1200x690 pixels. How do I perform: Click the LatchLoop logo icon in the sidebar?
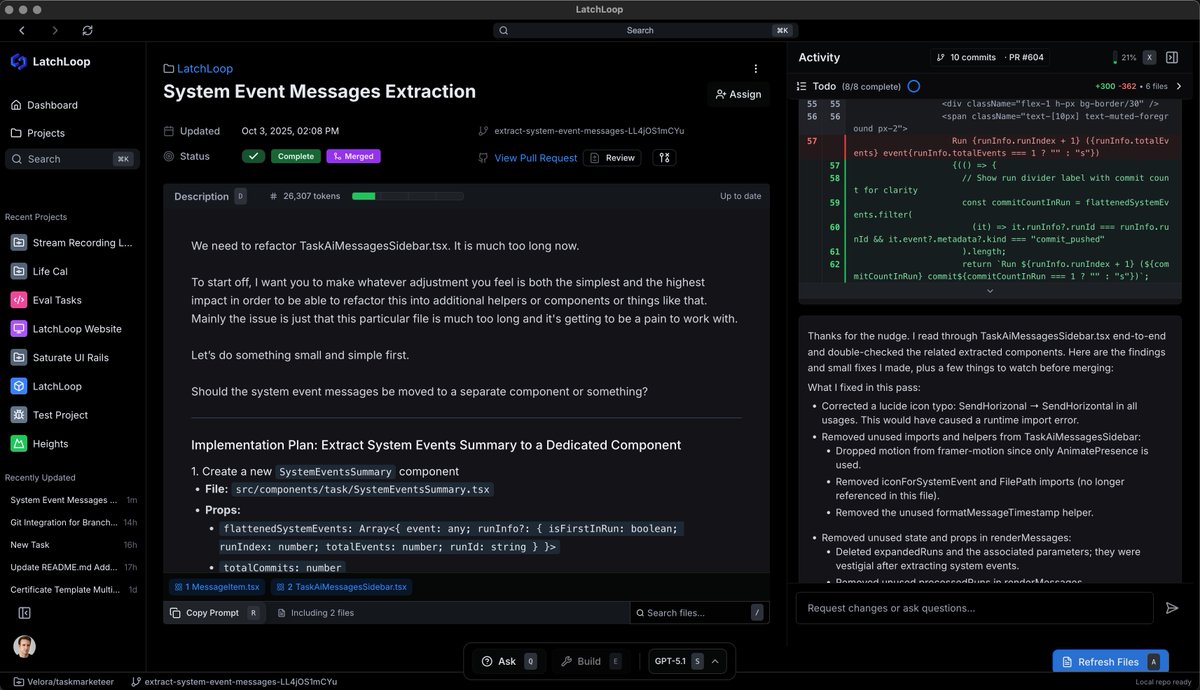[x=17, y=62]
